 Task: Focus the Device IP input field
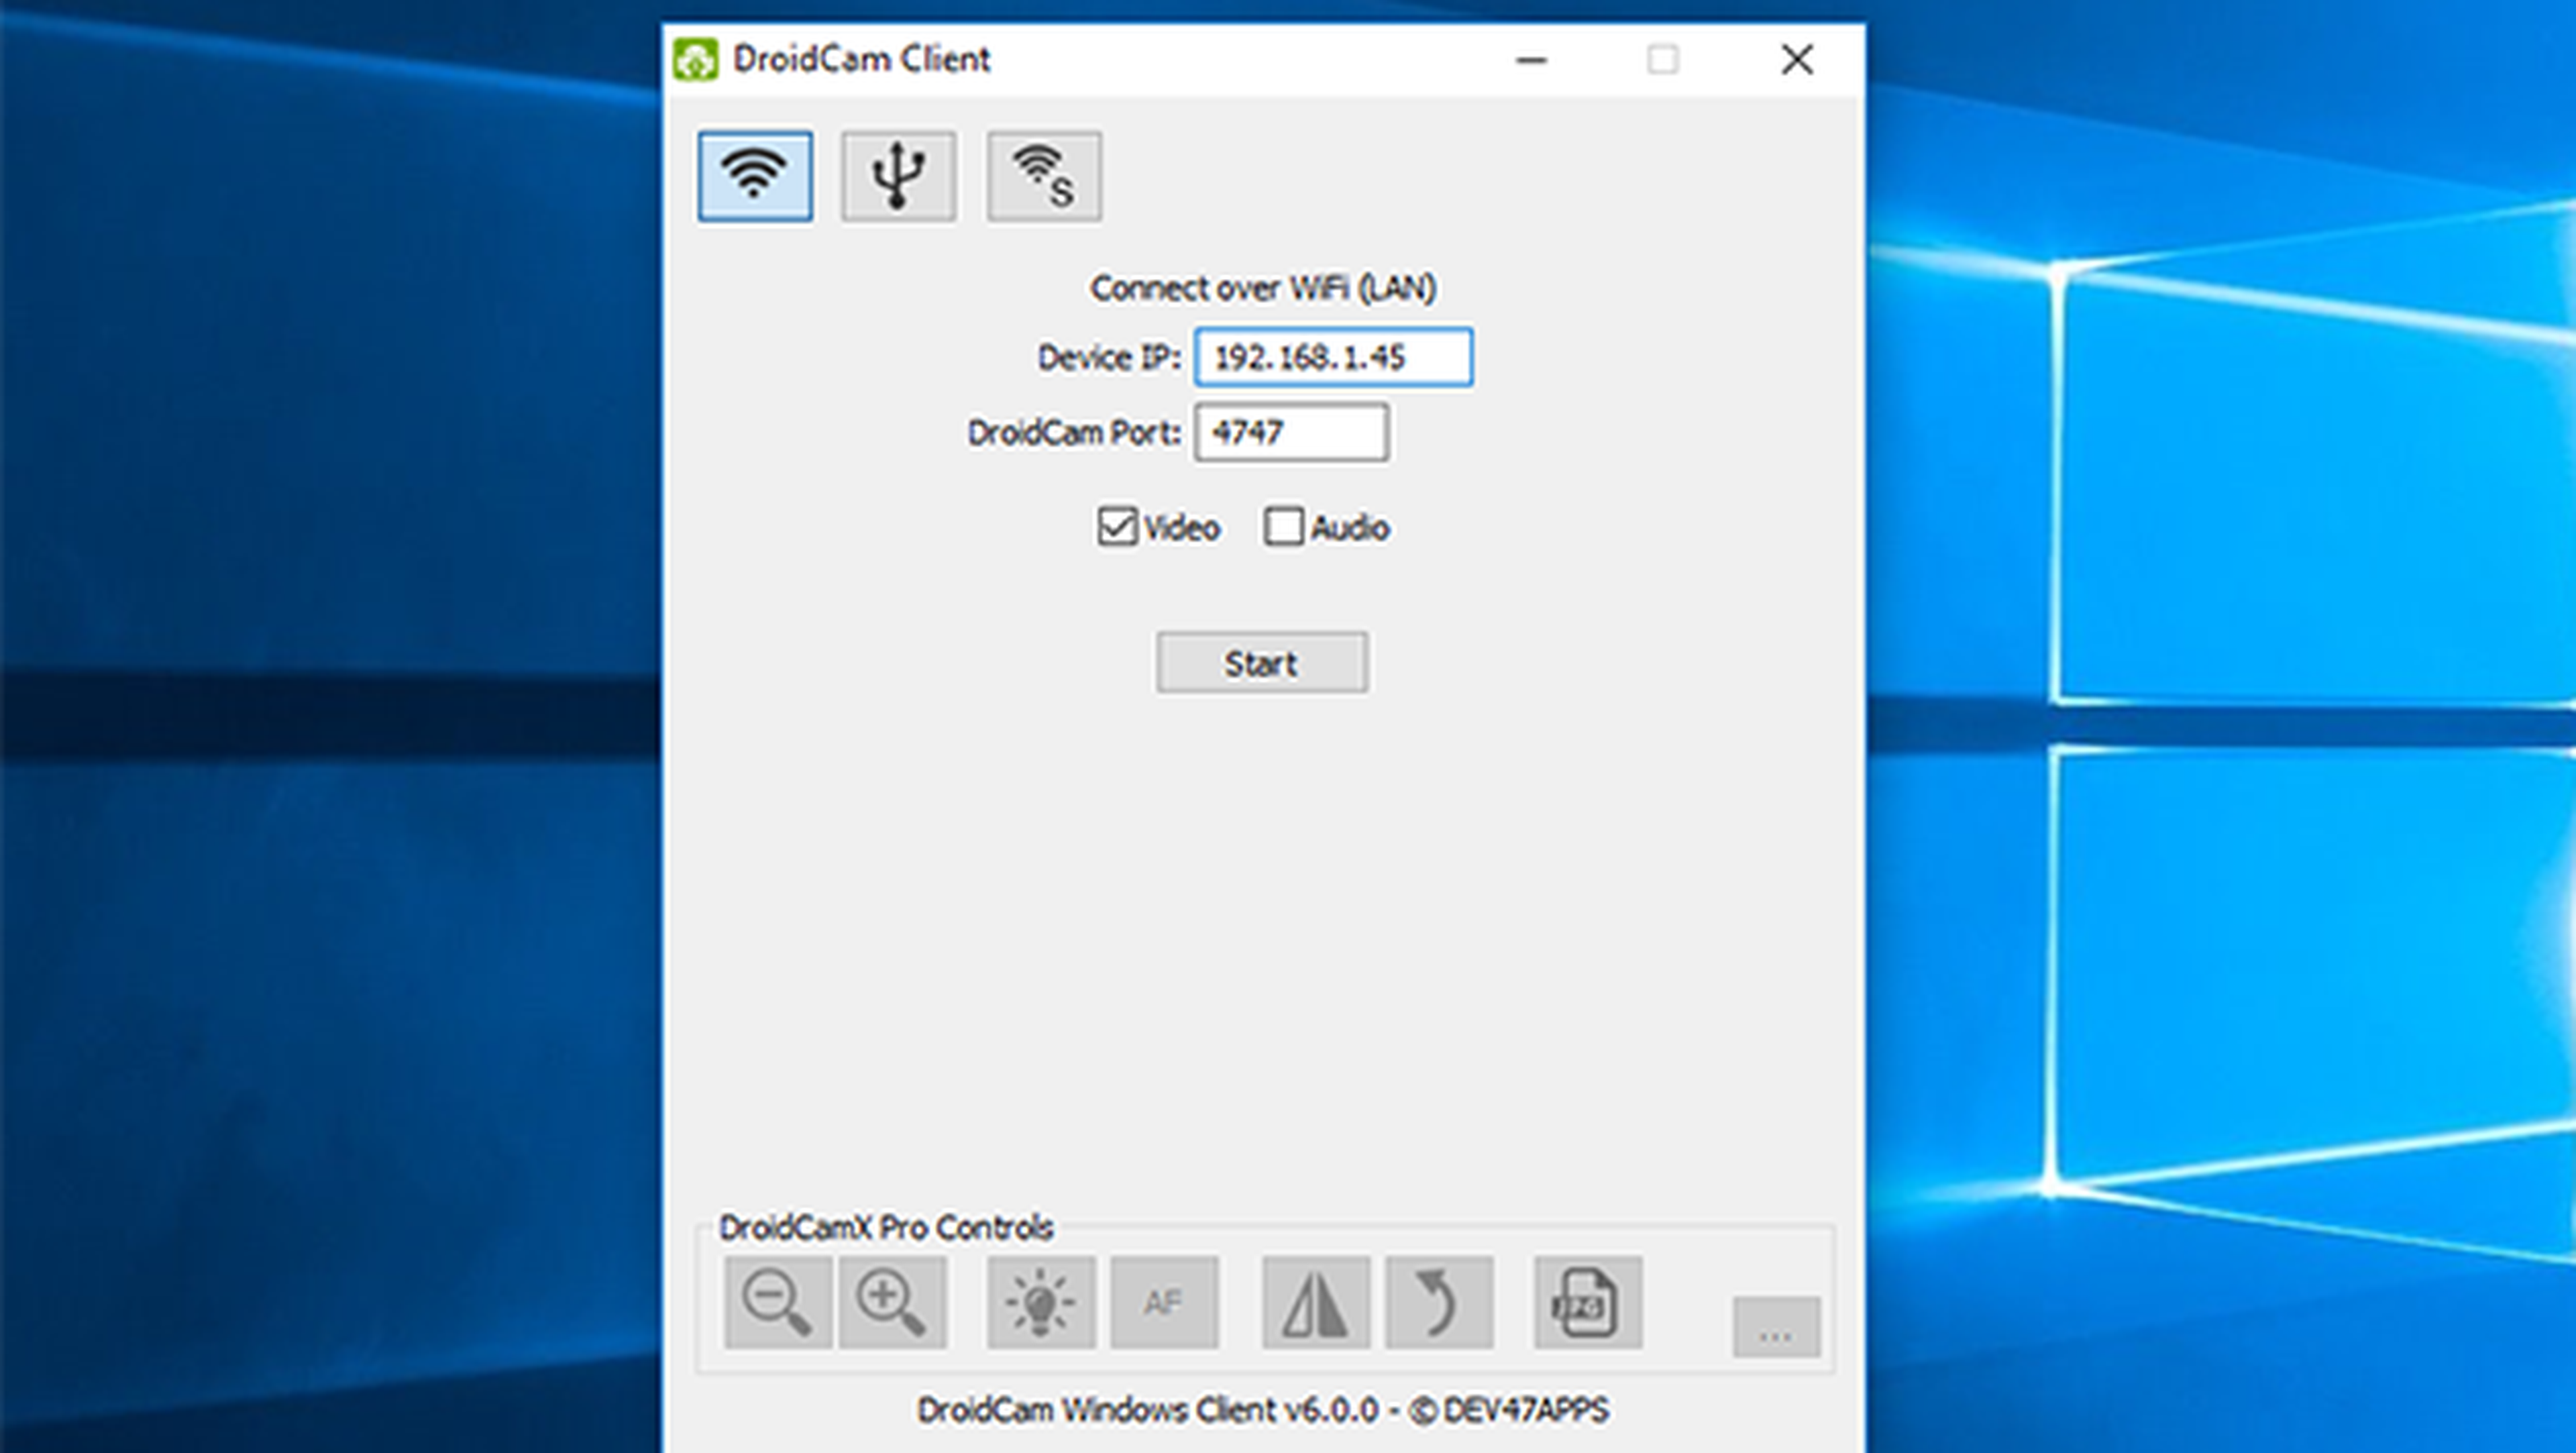pyautogui.click(x=1333, y=357)
